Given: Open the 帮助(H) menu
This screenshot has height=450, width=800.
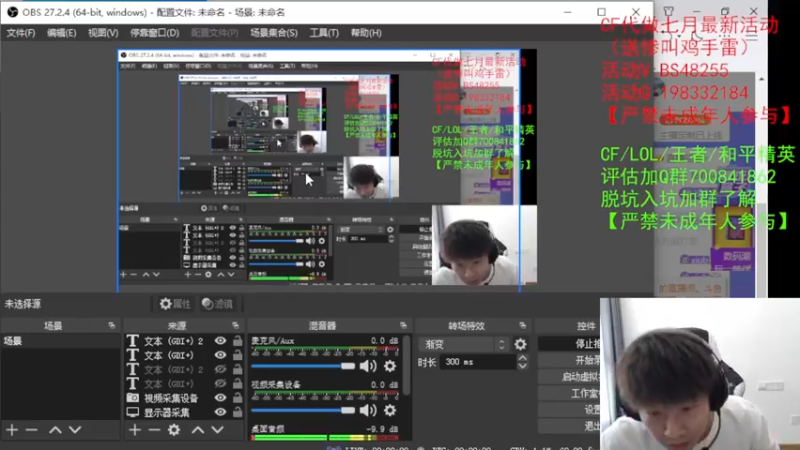Looking at the screenshot, I should pyautogui.click(x=366, y=33).
